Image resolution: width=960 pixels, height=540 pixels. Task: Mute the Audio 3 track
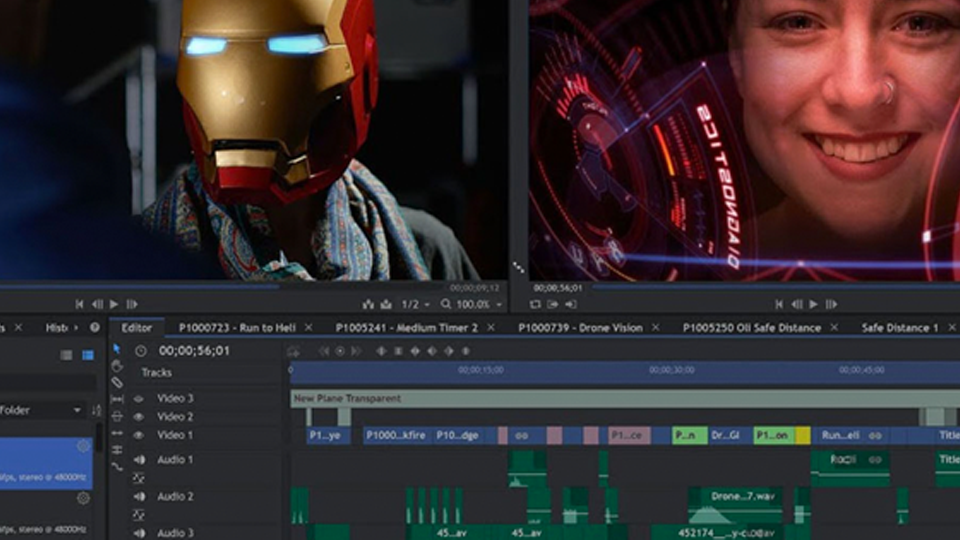(140, 533)
